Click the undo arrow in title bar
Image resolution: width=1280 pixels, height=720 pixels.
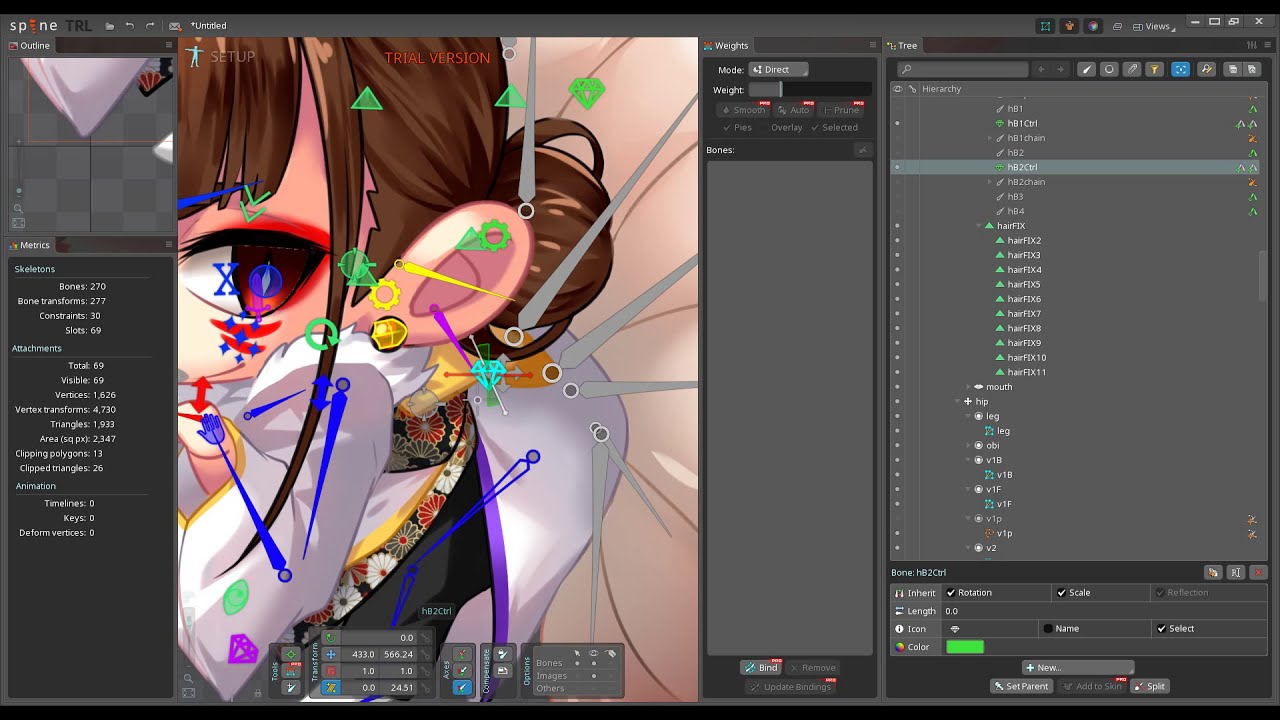click(129, 26)
